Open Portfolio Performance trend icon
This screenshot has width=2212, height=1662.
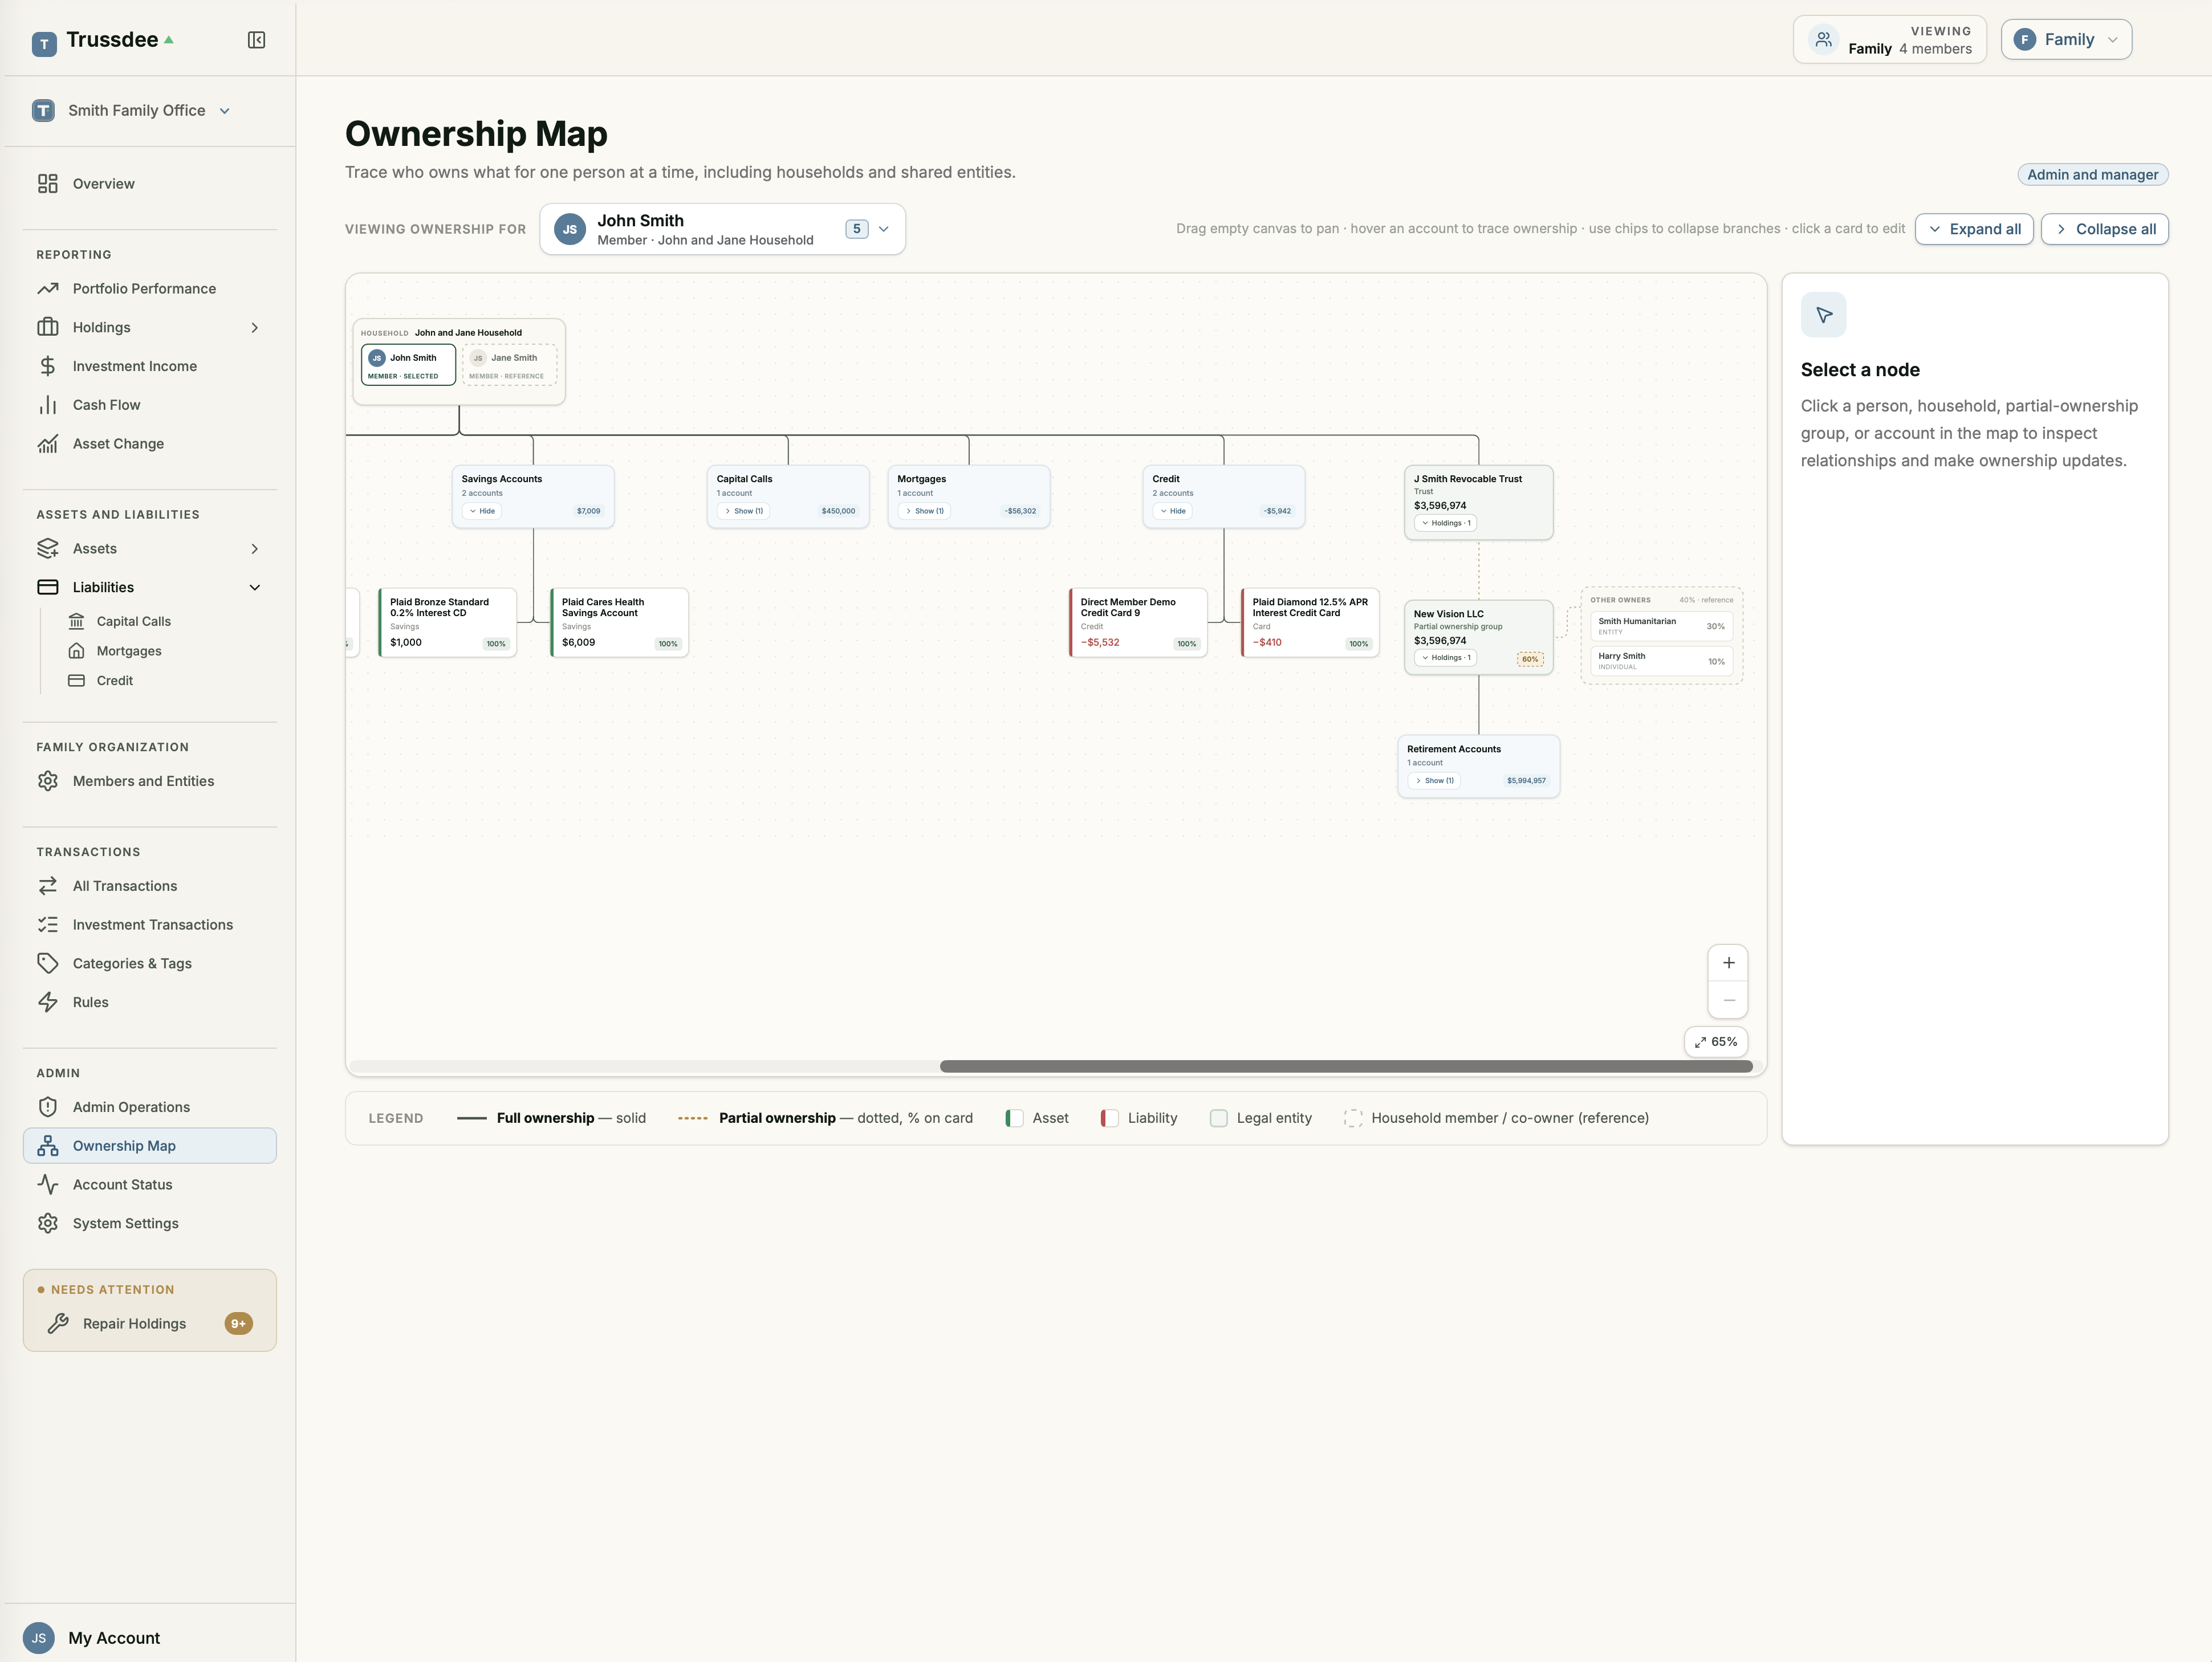pyautogui.click(x=48, y=289)
